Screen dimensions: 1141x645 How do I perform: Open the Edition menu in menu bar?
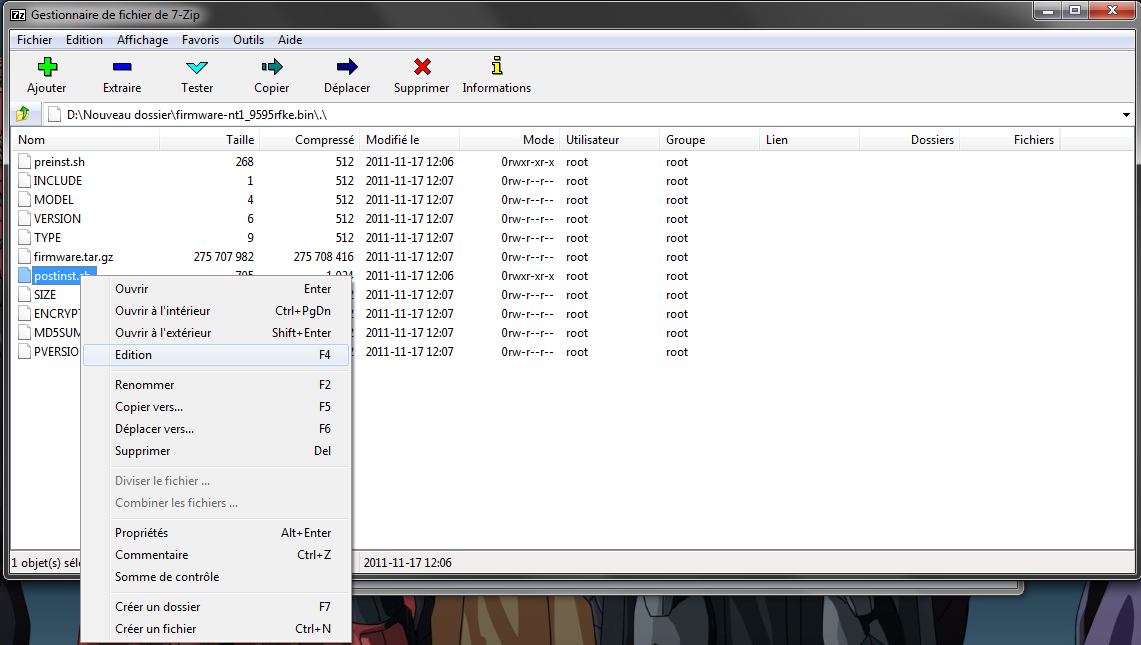(x=84, y=40)
